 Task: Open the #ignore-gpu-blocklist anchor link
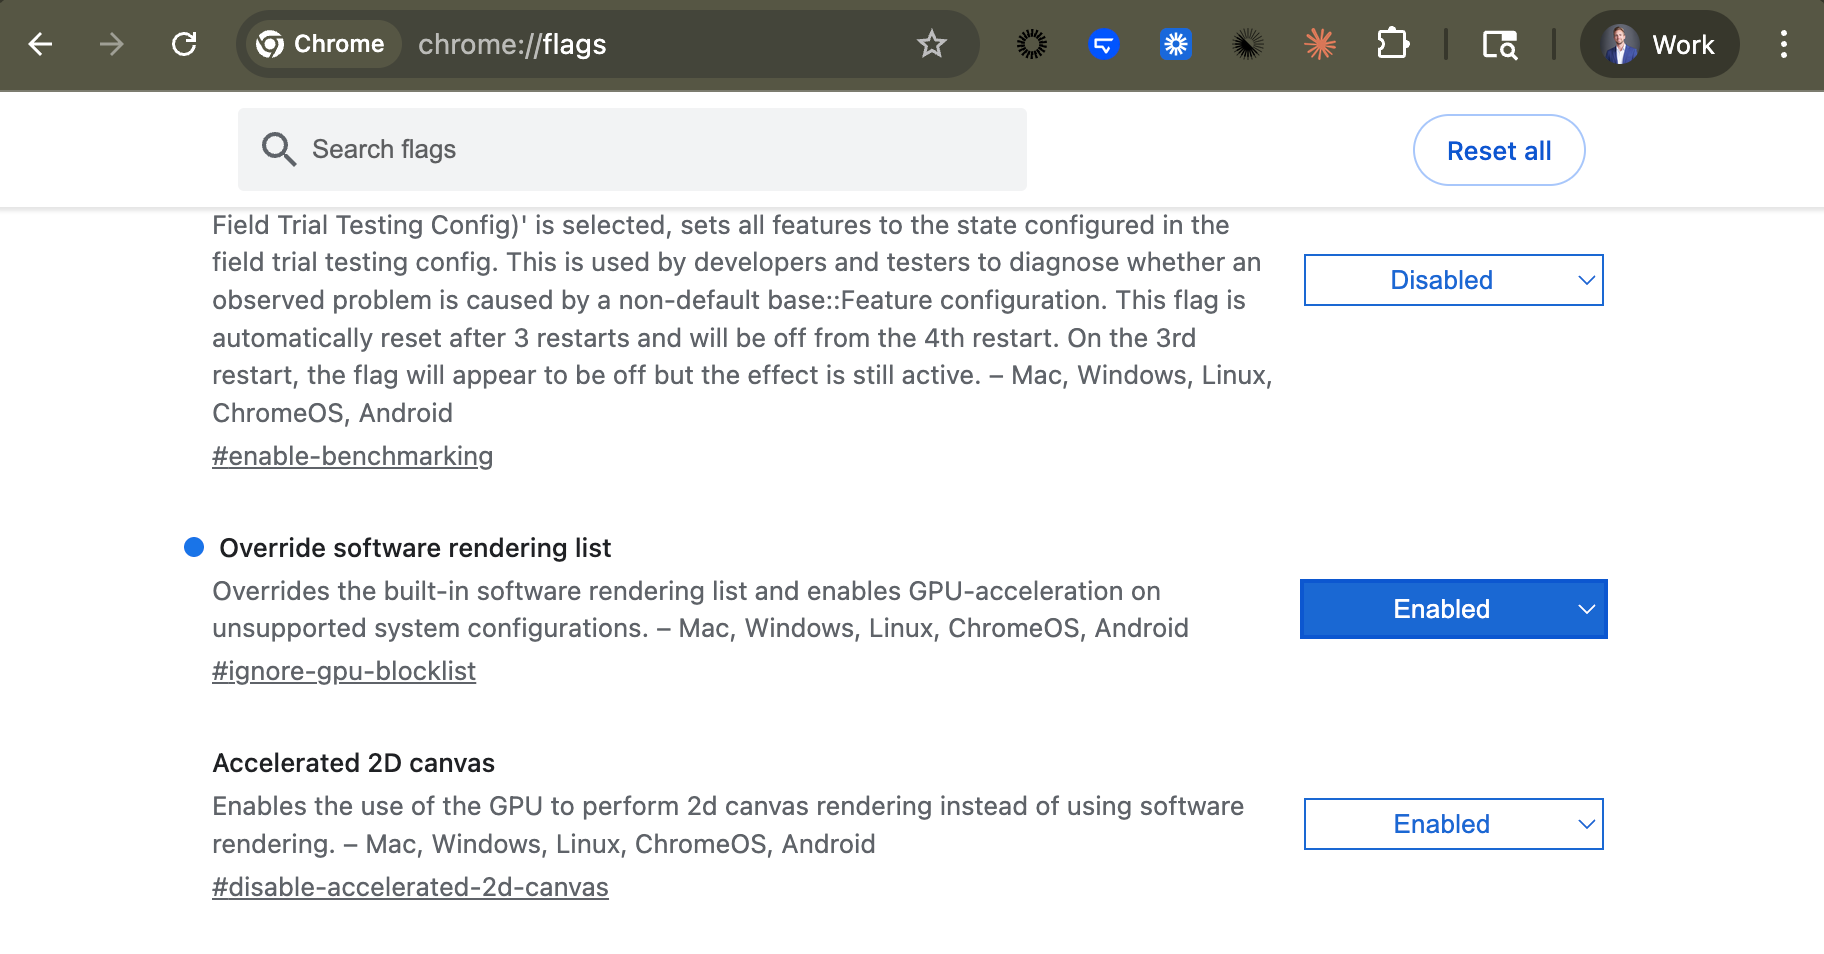click(344, 671)
